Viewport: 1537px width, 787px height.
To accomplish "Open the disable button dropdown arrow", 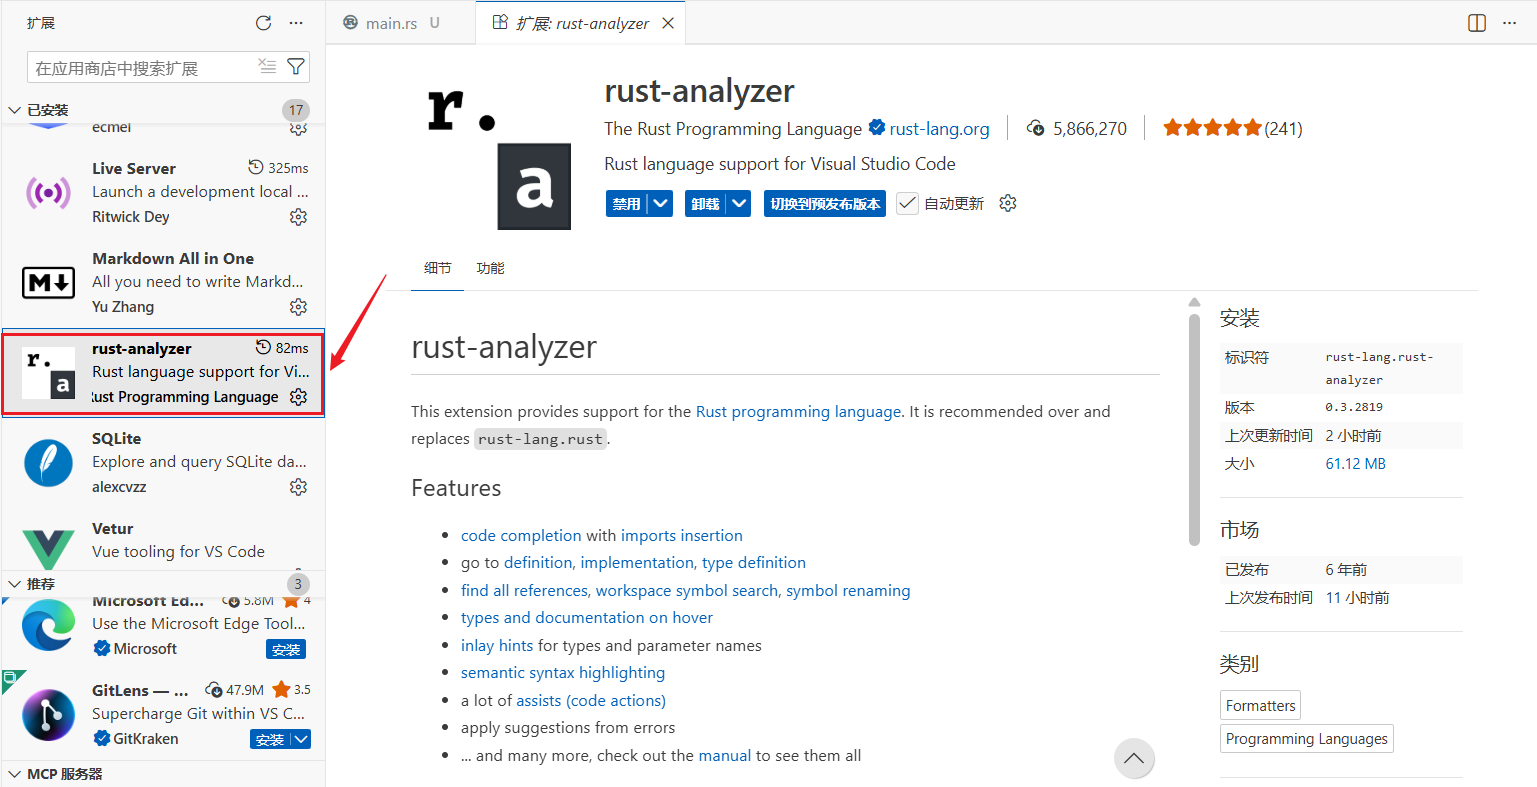I will (660, 203).
